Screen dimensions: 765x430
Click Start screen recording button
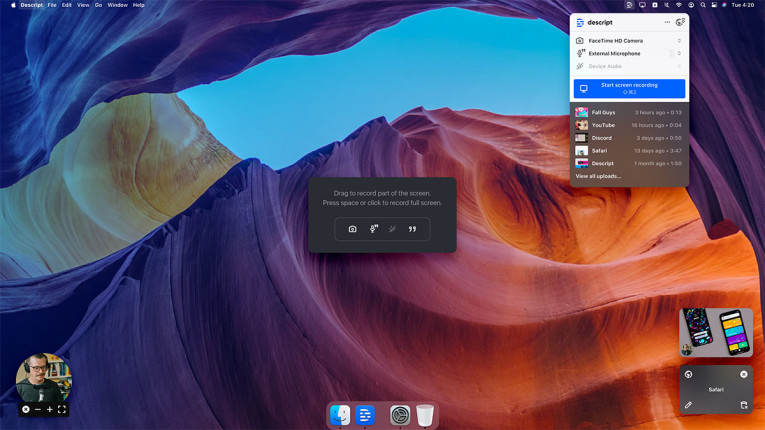click(629, 88)
